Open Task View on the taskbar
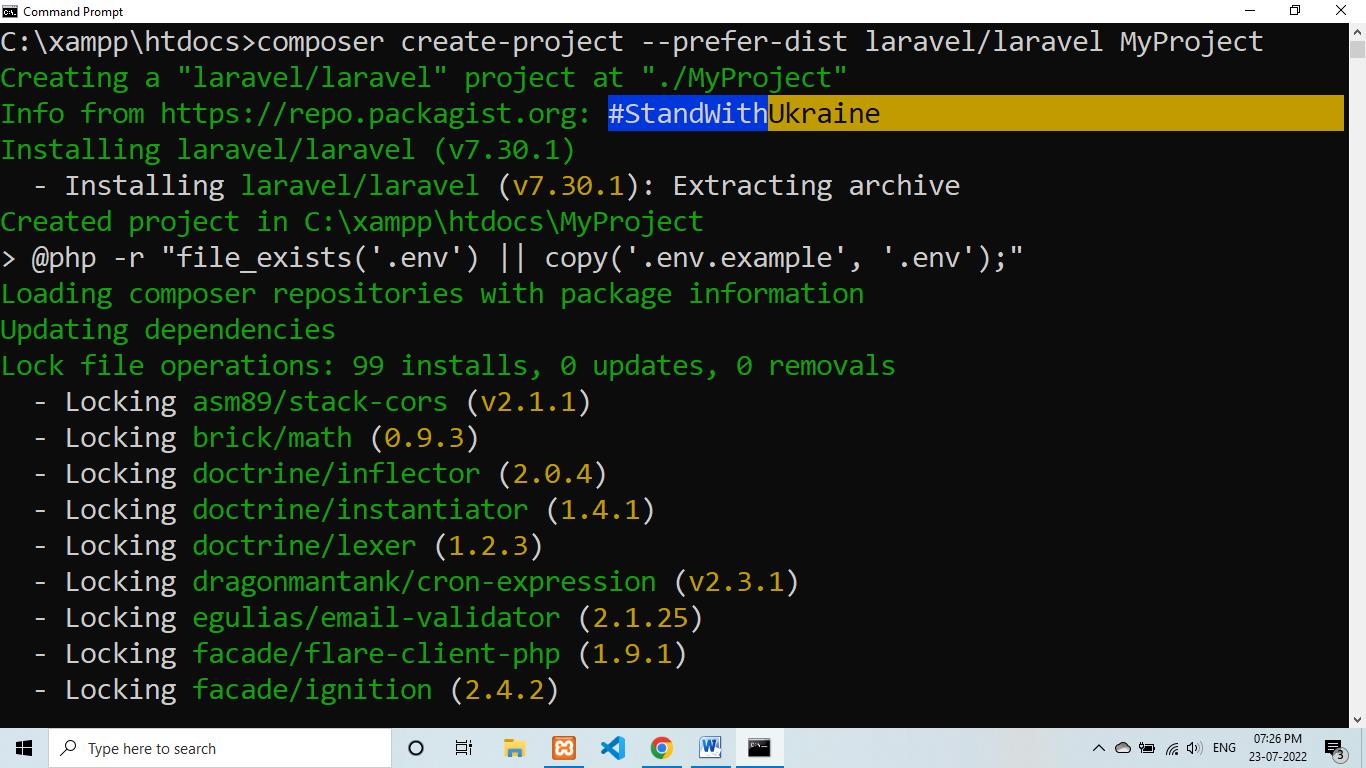Image resolution: width=1366 pixels, height=768 pixels. [x=464, y=748]
